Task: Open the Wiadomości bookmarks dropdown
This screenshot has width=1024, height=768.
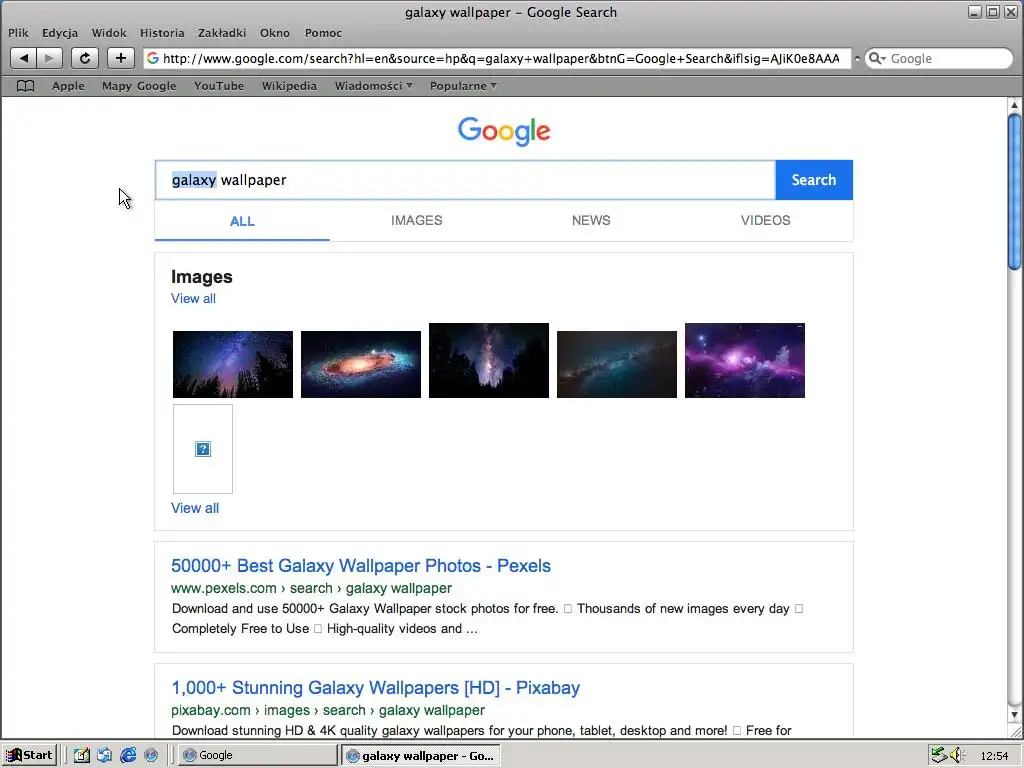Action: (373, 86)
